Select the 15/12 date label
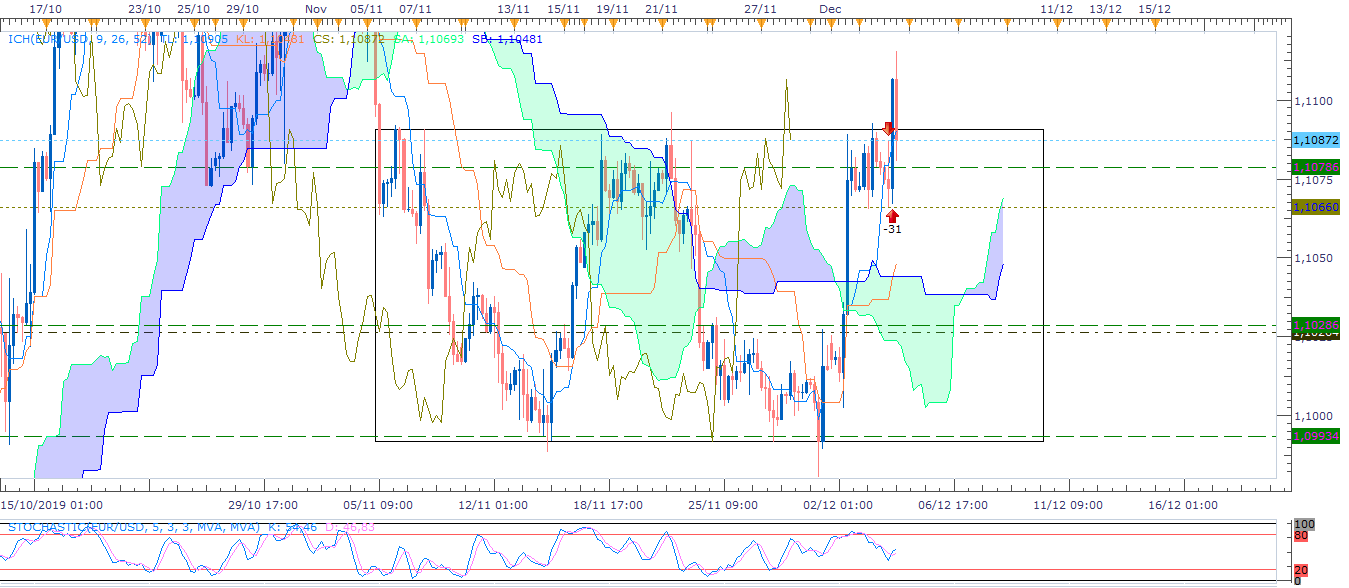Viewport: 1349px width, 588px height. click(1155, 9)
